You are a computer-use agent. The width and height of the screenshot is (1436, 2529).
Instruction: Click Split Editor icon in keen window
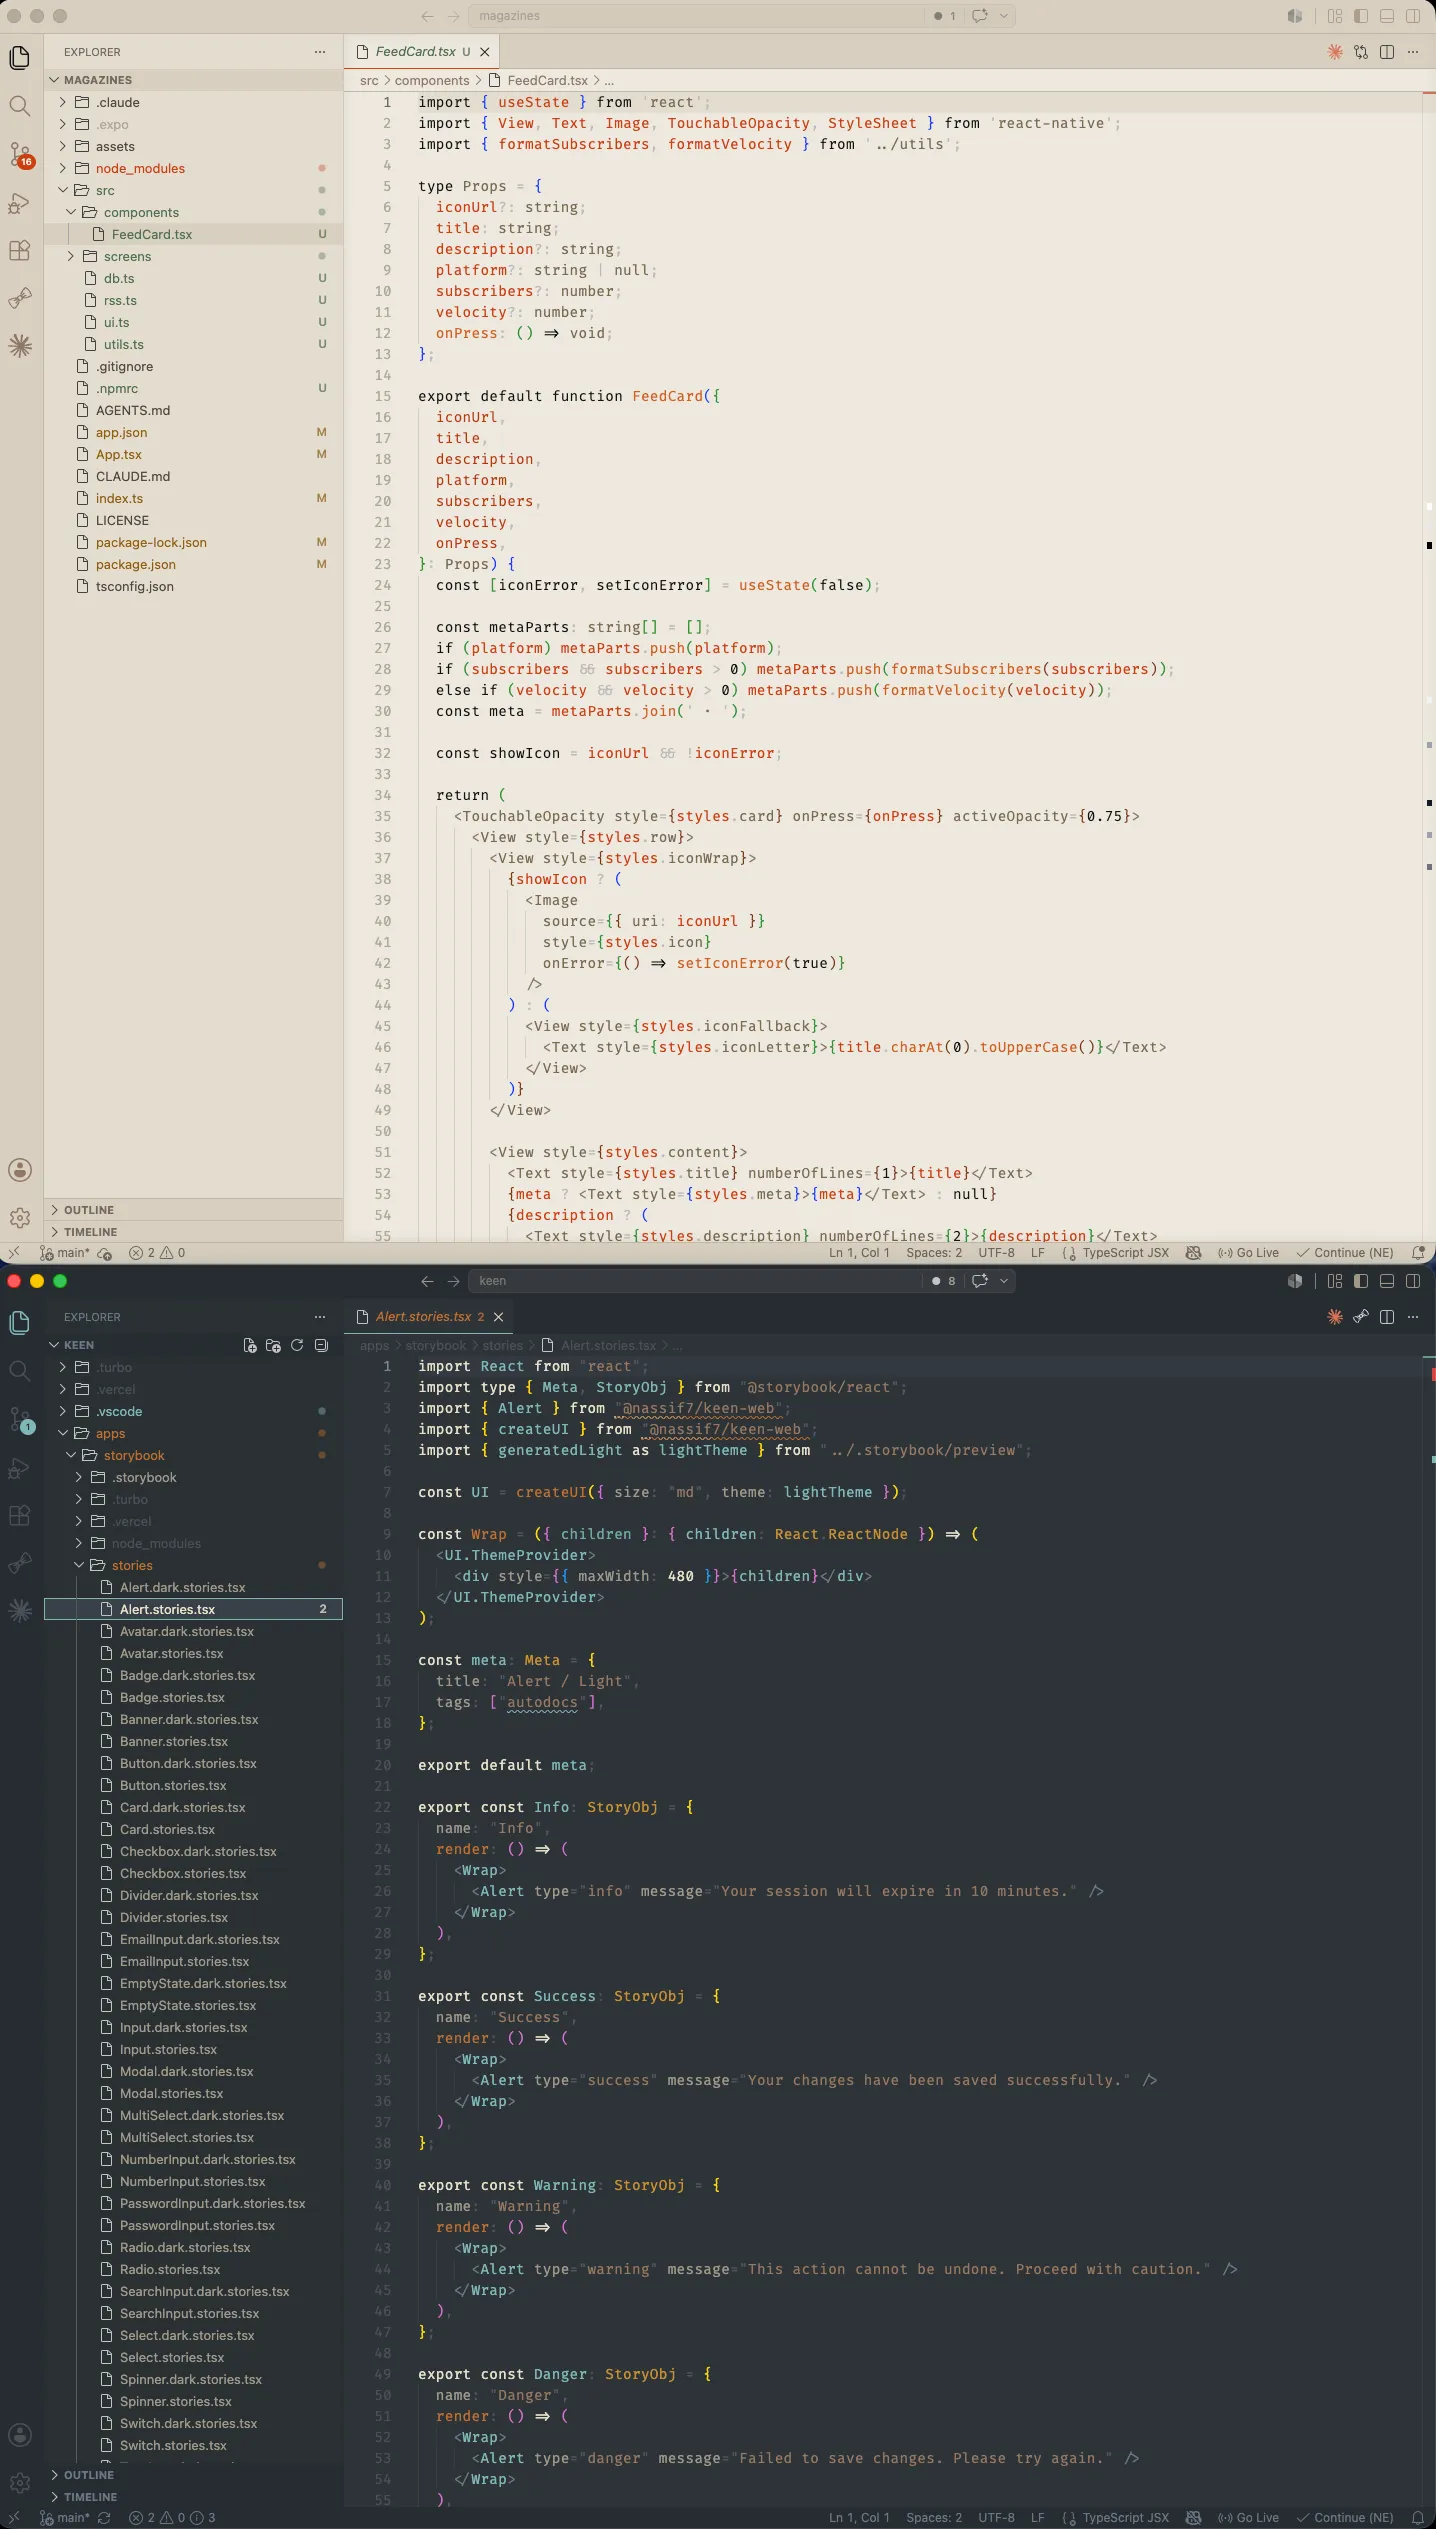(1387, 1317)
